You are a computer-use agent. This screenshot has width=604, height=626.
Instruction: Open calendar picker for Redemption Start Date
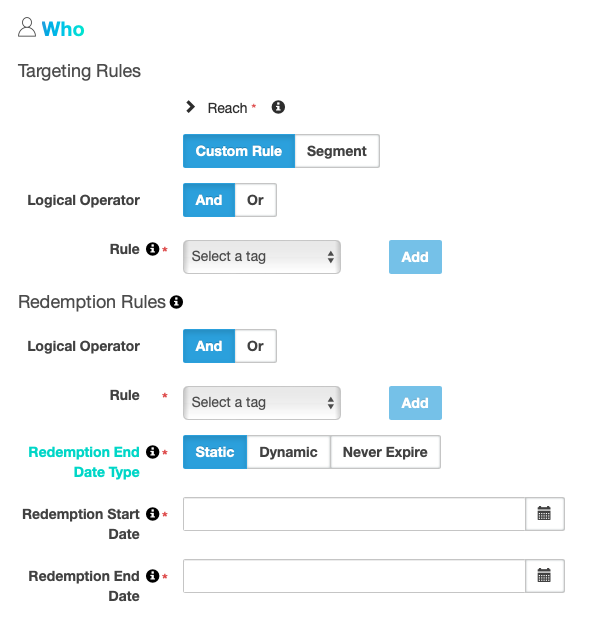coord(544,514)
